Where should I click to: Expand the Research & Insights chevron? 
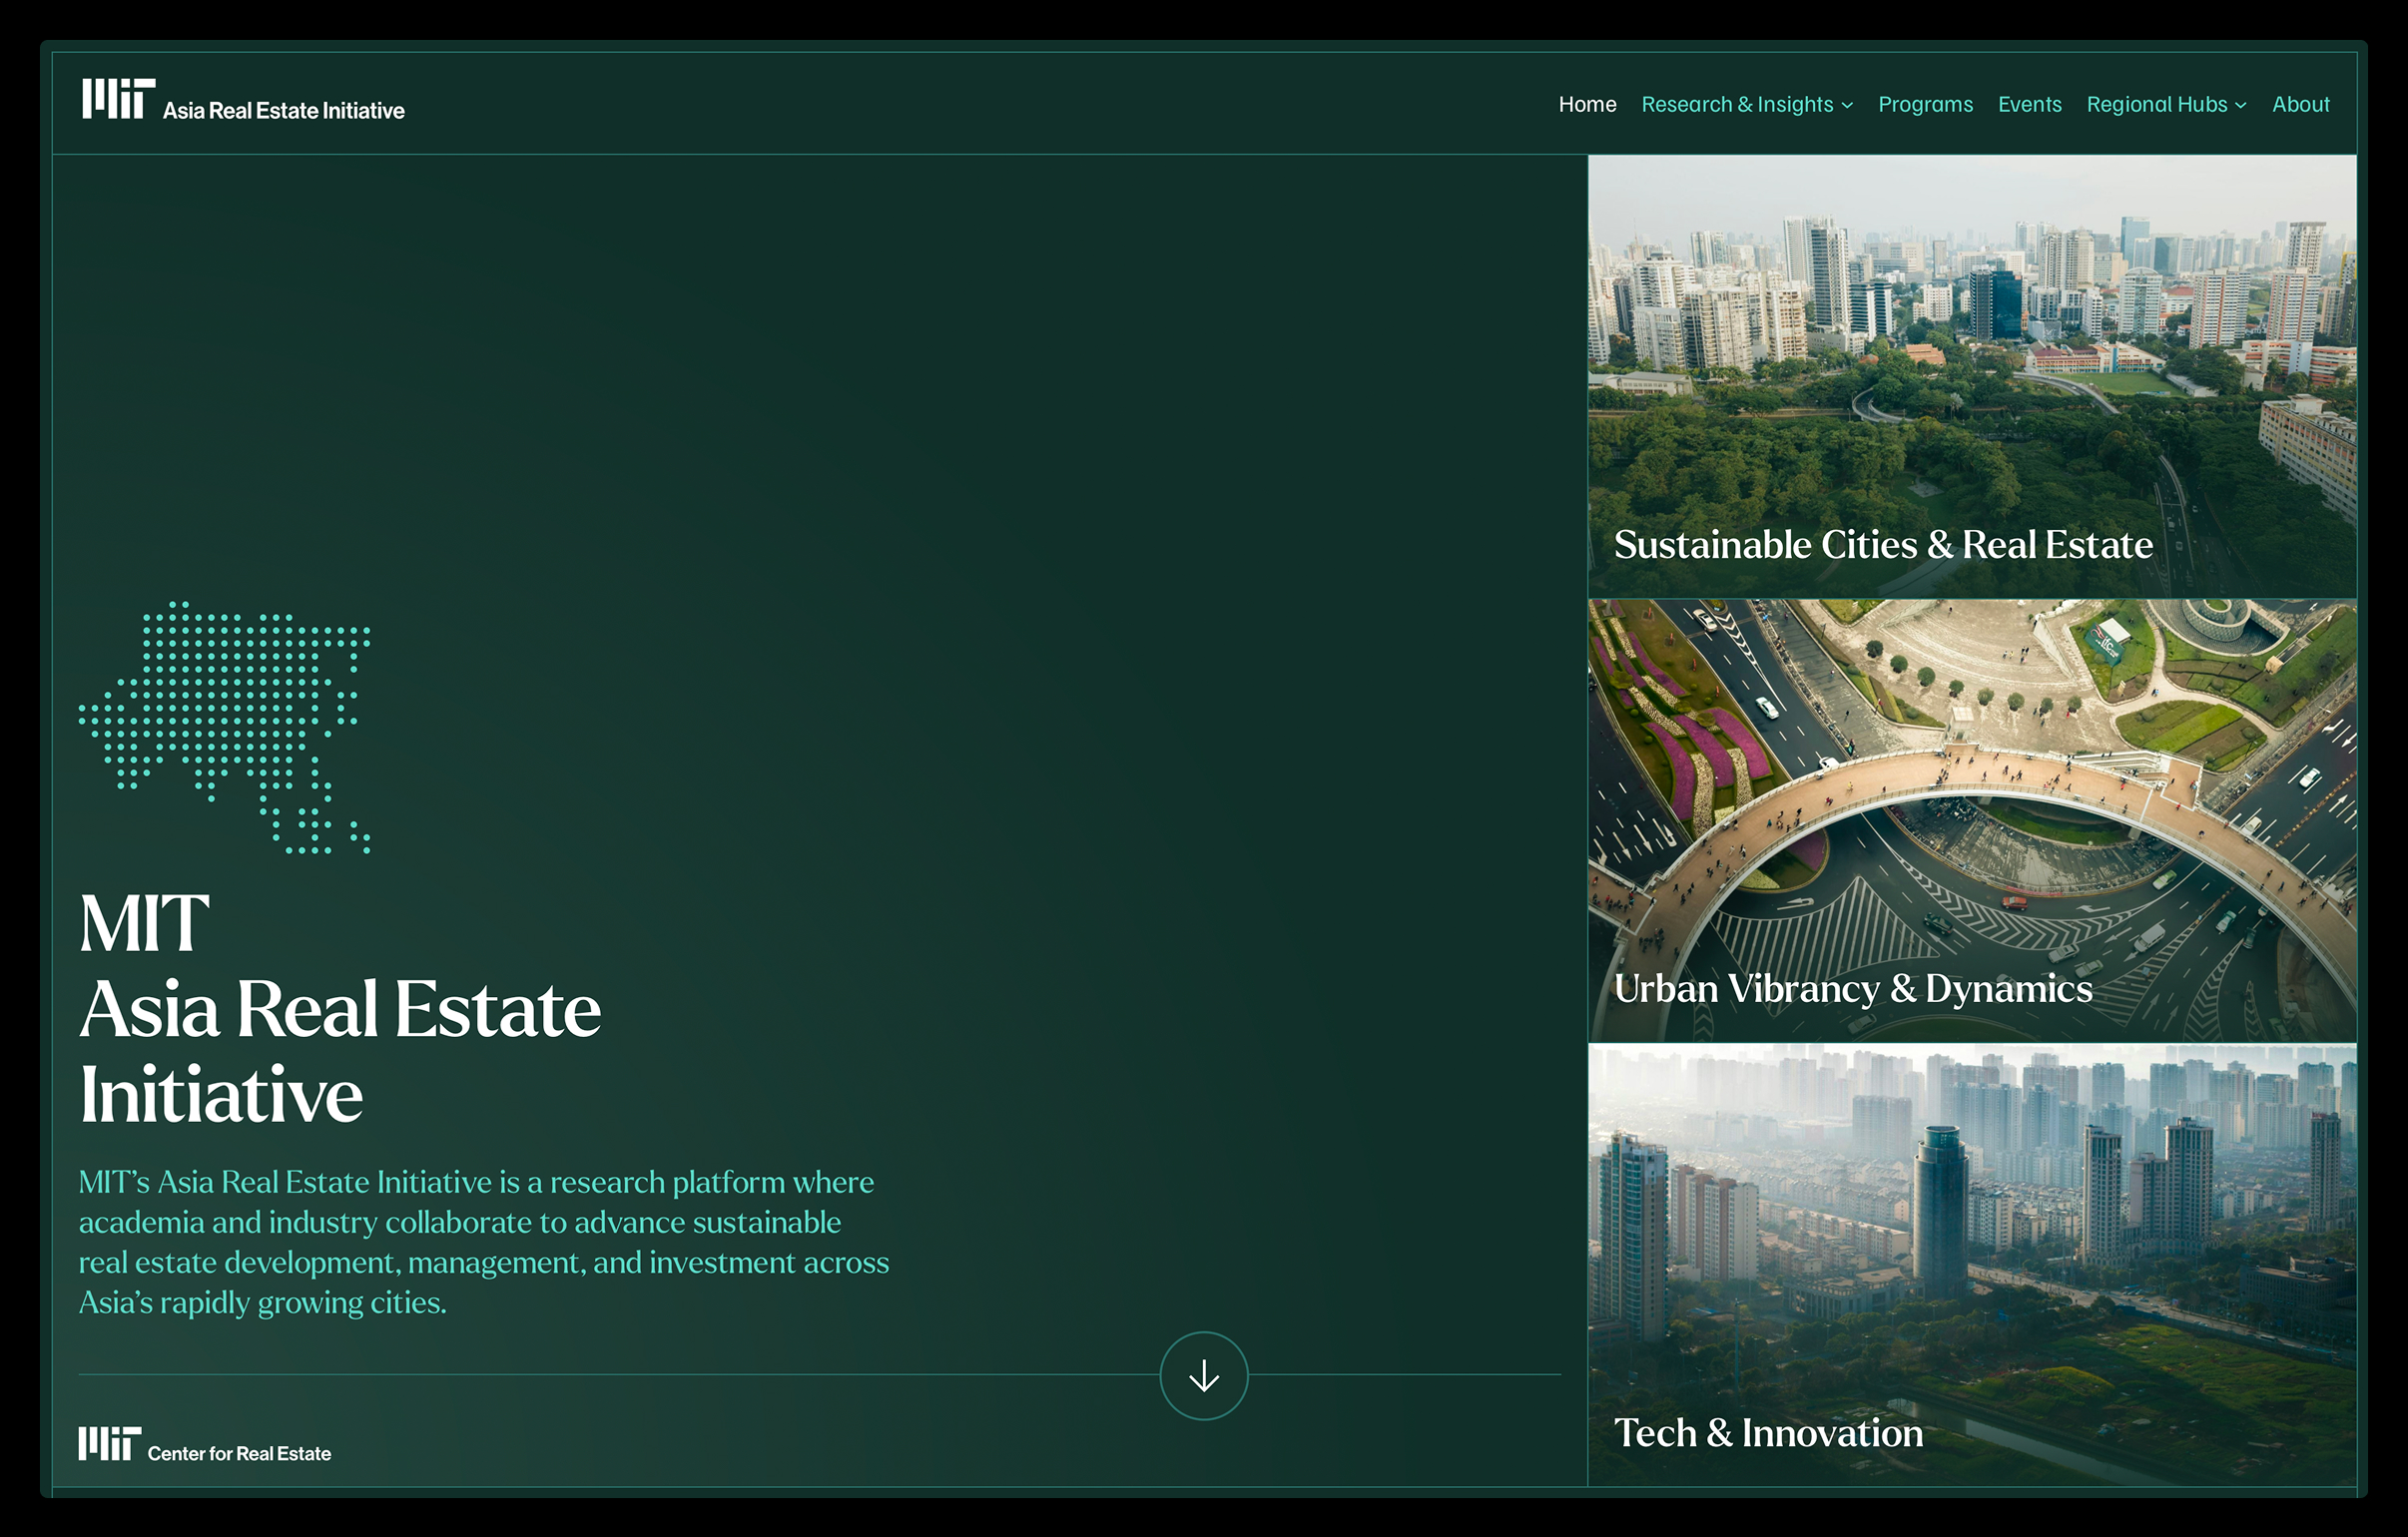coord(1847,106)
